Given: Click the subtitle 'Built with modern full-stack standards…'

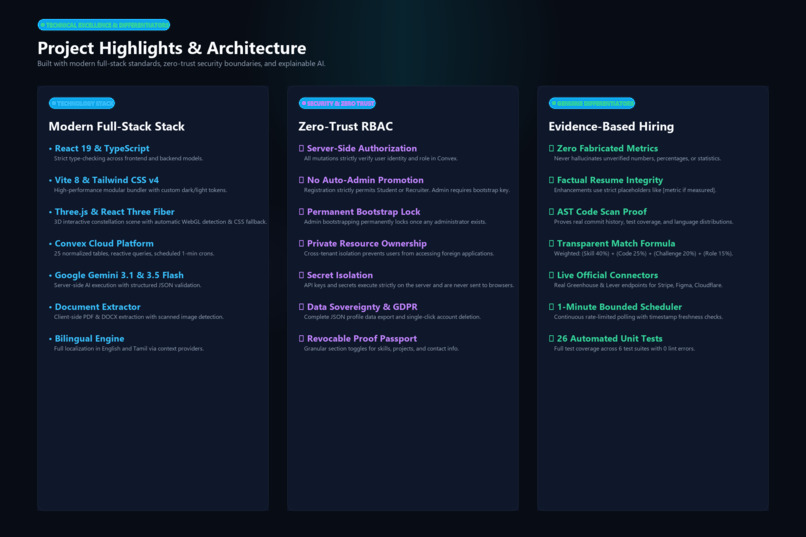Looking at the screenshot, I should click(181, 64).
